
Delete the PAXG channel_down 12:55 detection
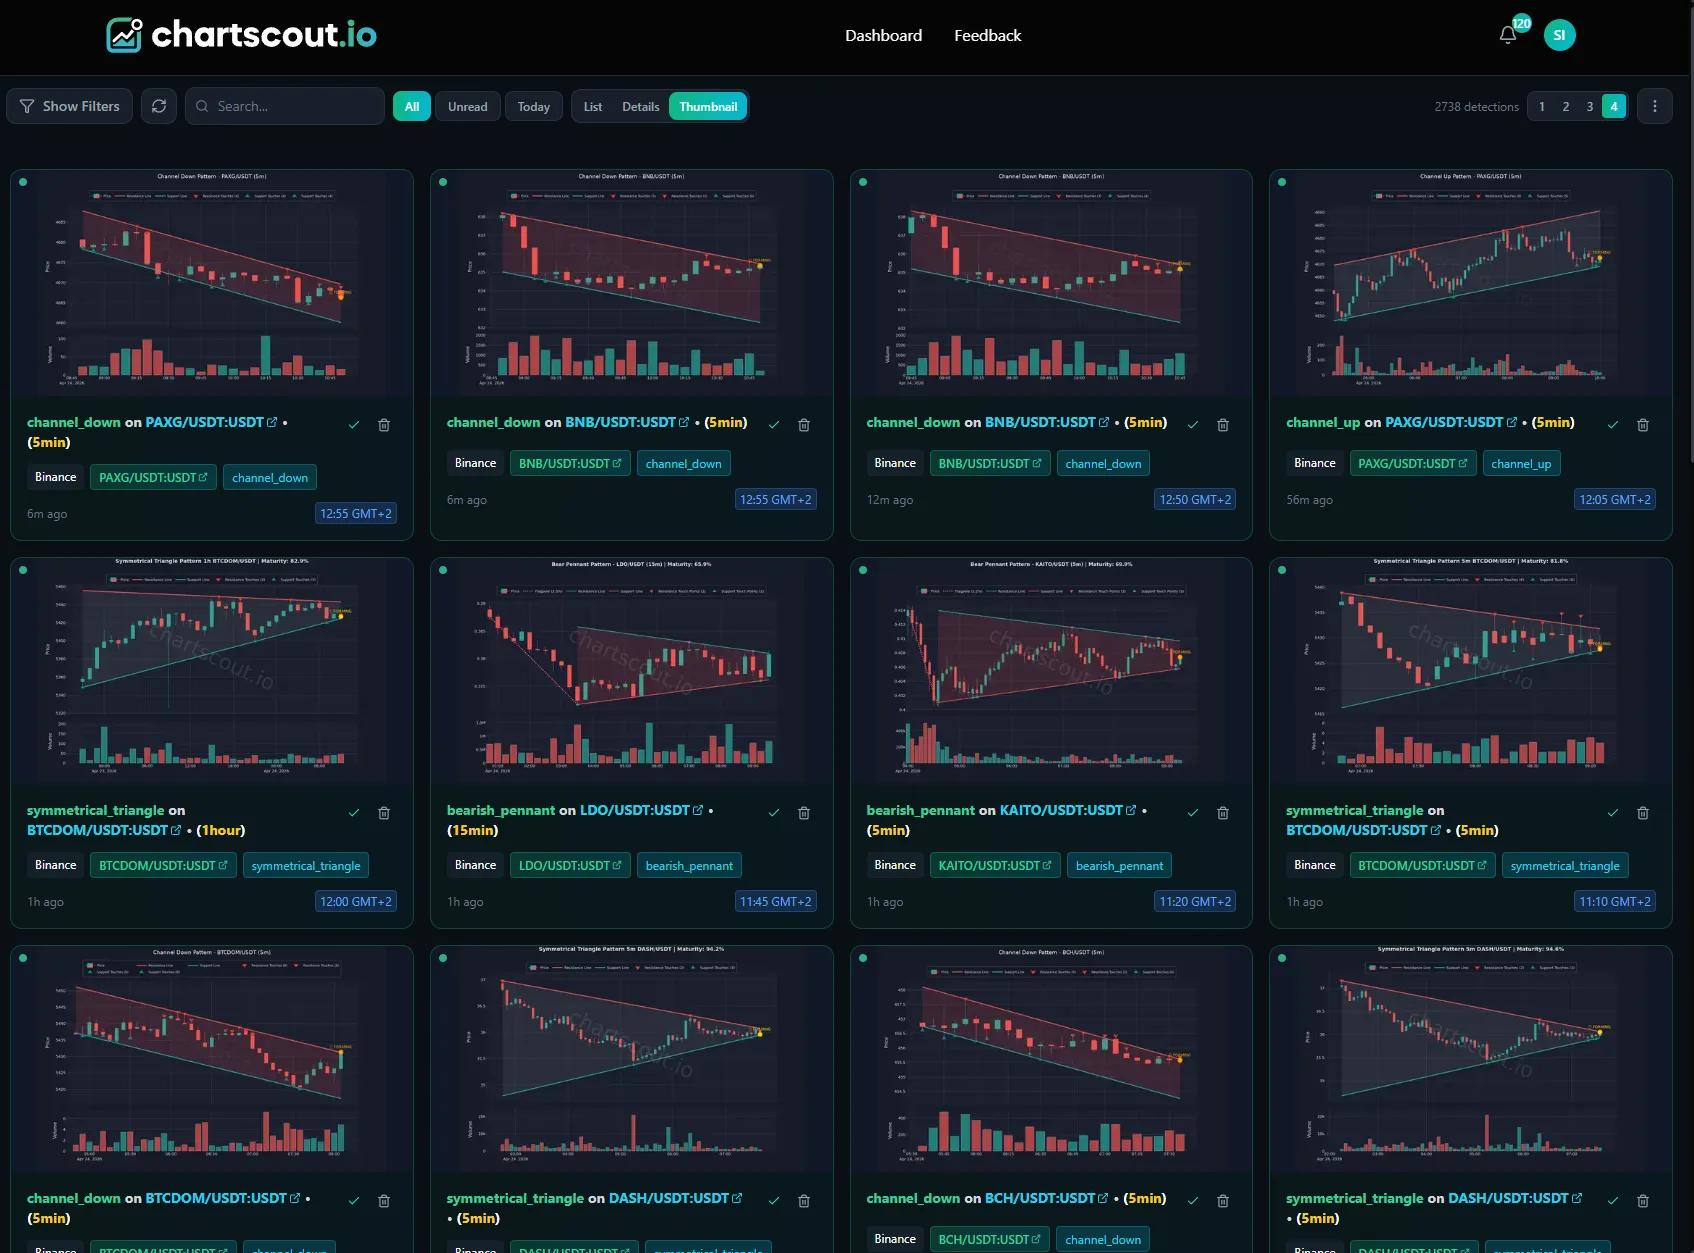tap(384, 425)
